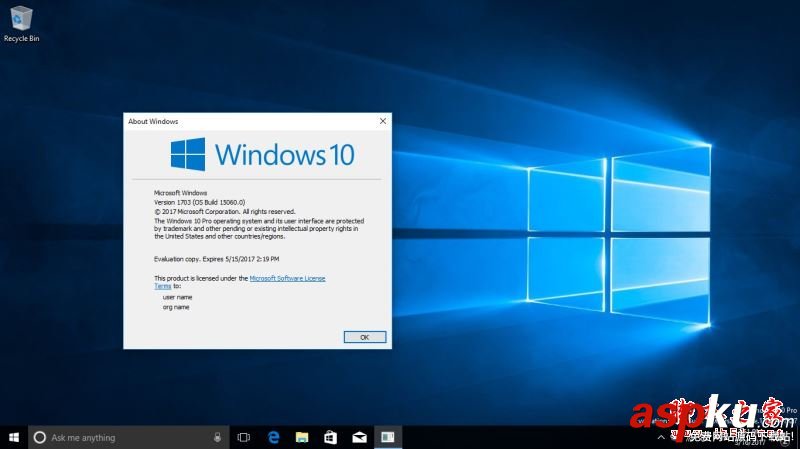Open the Start menu
800x449 pixels.
coord(14,437)
